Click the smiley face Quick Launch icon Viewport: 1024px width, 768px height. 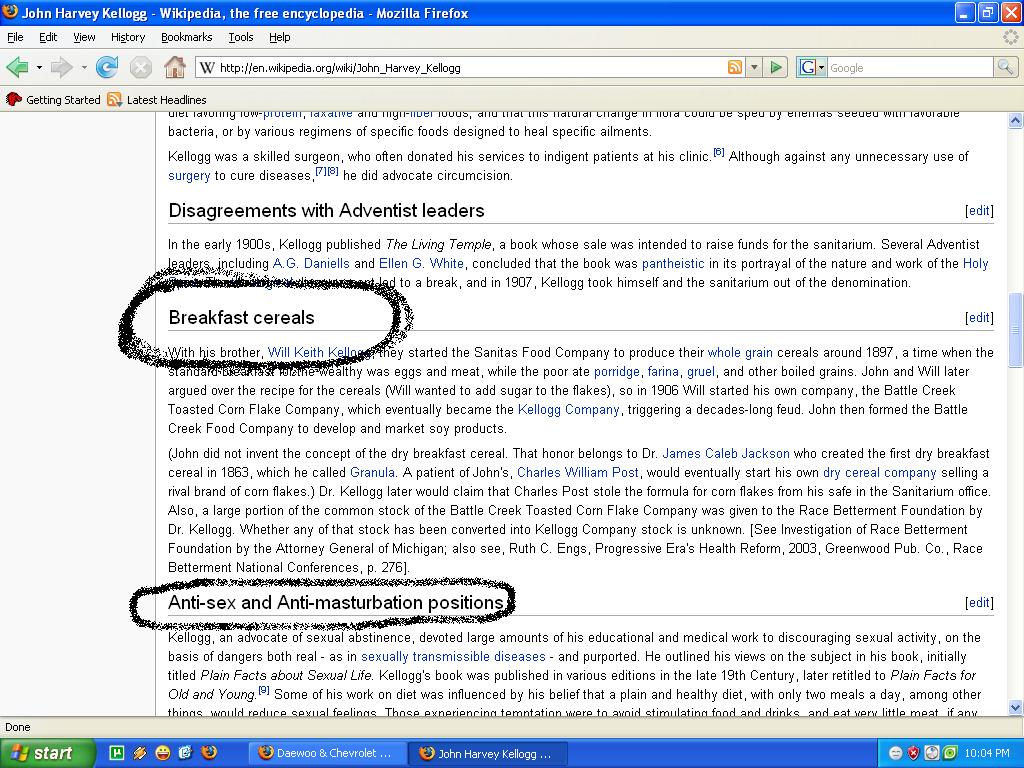[x=163, y=753]
